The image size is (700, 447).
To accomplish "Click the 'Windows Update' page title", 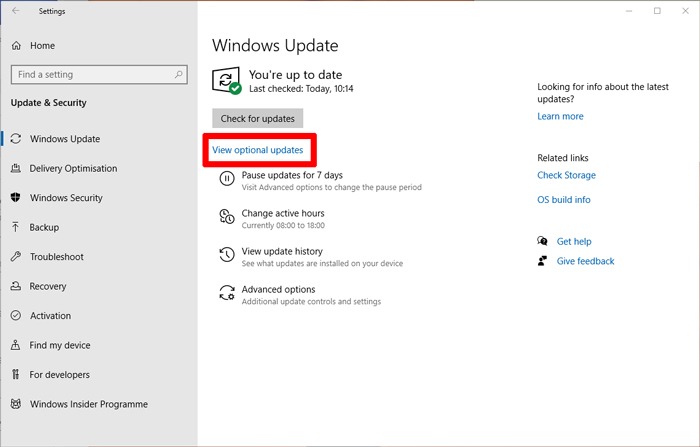I will tap(275, 46).
